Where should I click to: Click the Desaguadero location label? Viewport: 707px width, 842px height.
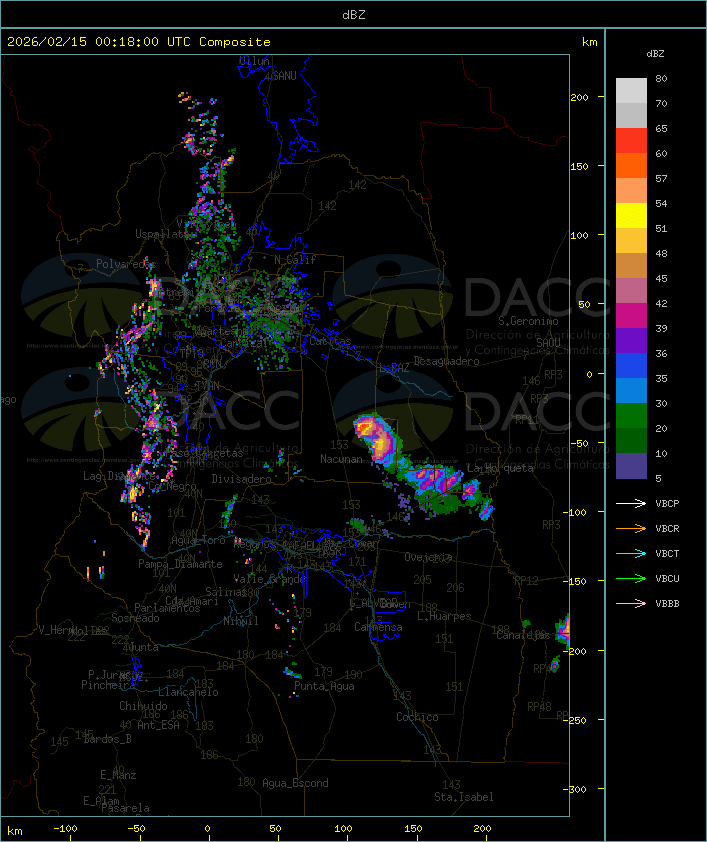(x=446, y=361)
